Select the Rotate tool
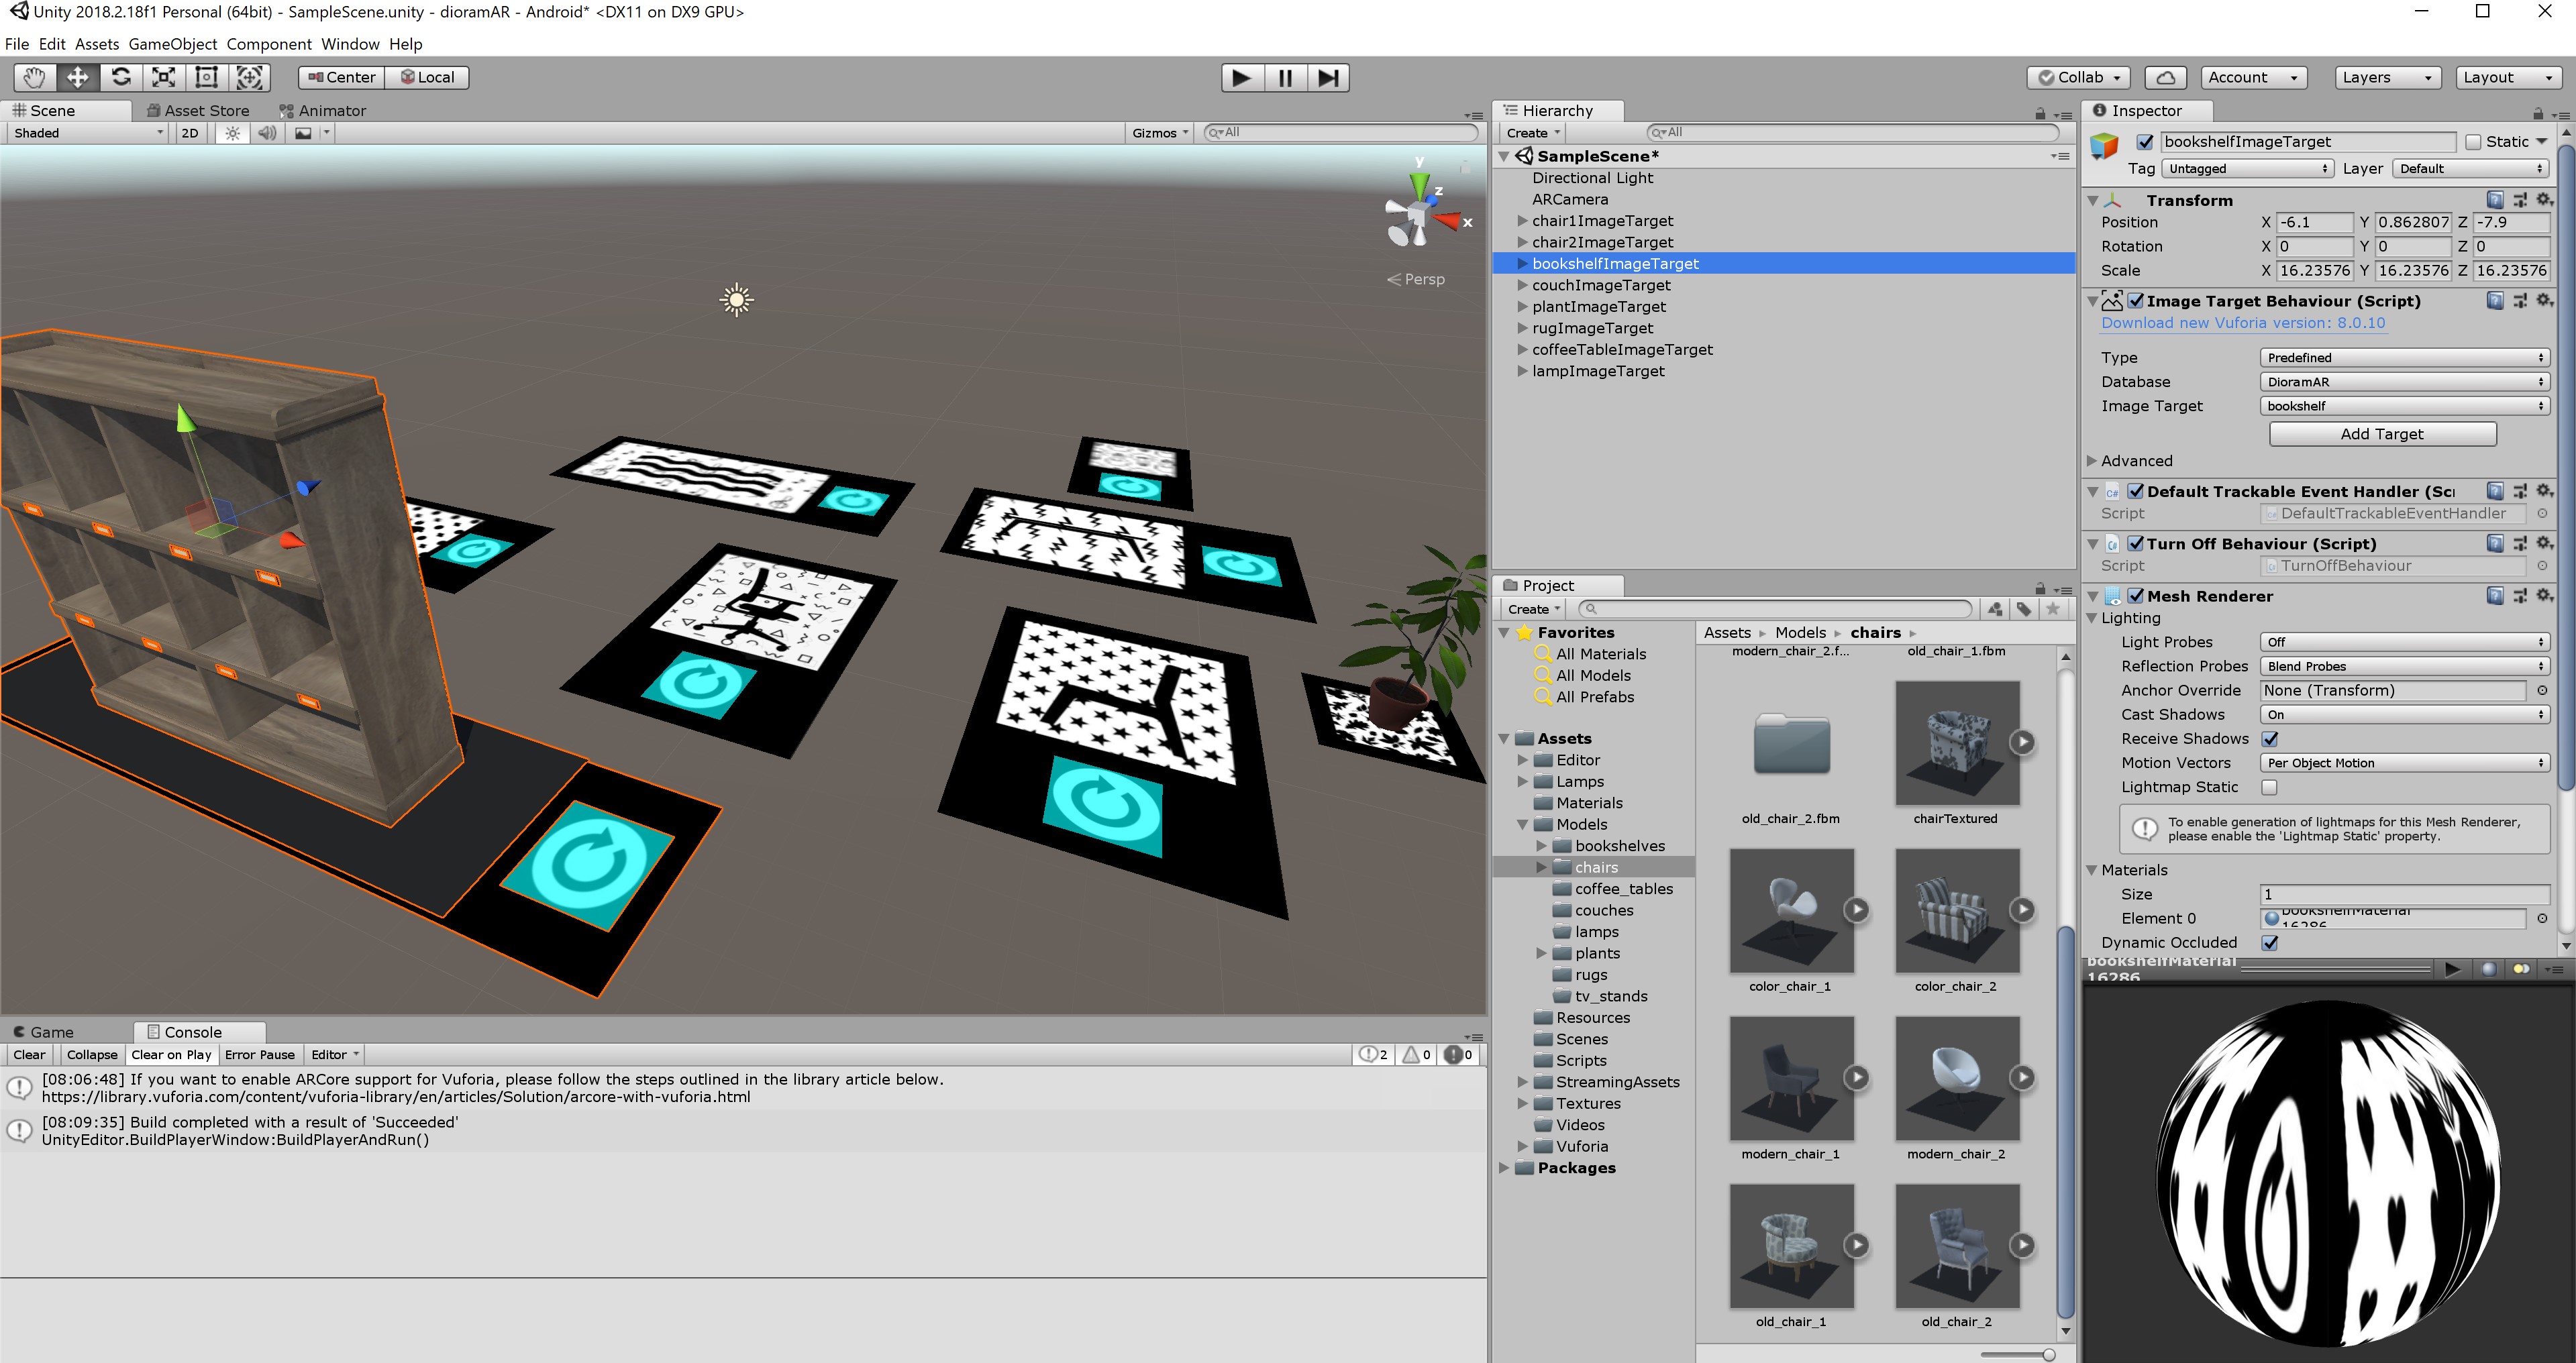The height and width of the screenshot is (1363, 2576). tap(121, 77)
